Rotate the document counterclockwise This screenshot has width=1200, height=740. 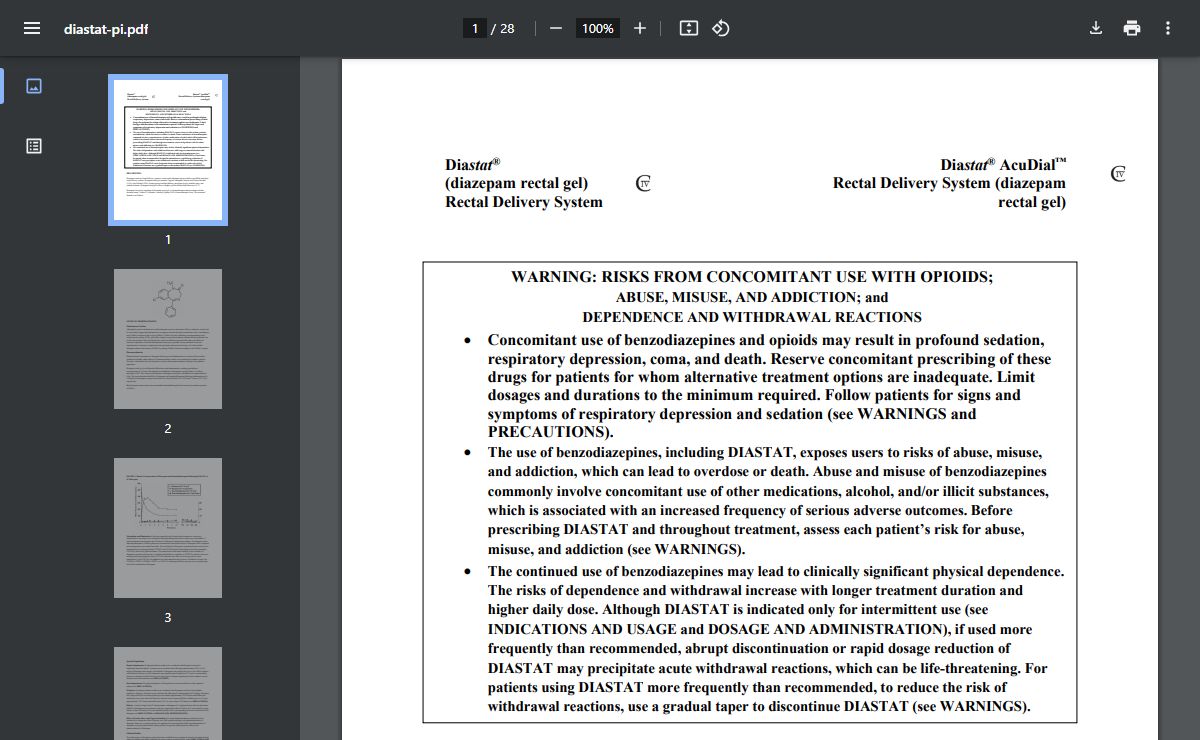point(720,28)
